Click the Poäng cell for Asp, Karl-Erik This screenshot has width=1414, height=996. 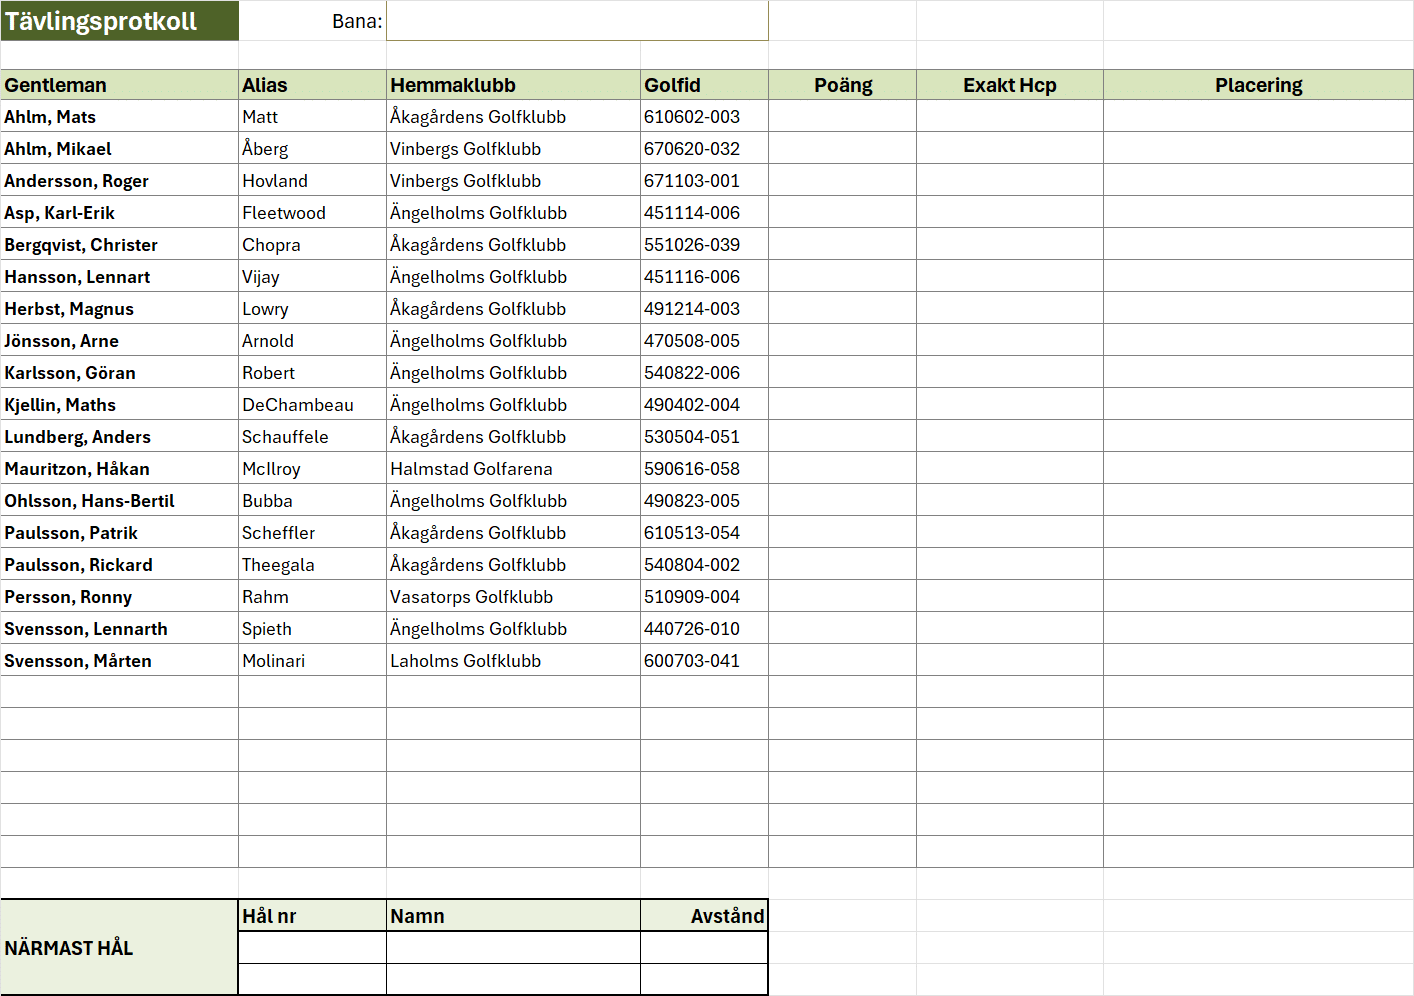[x=842, y=213]
